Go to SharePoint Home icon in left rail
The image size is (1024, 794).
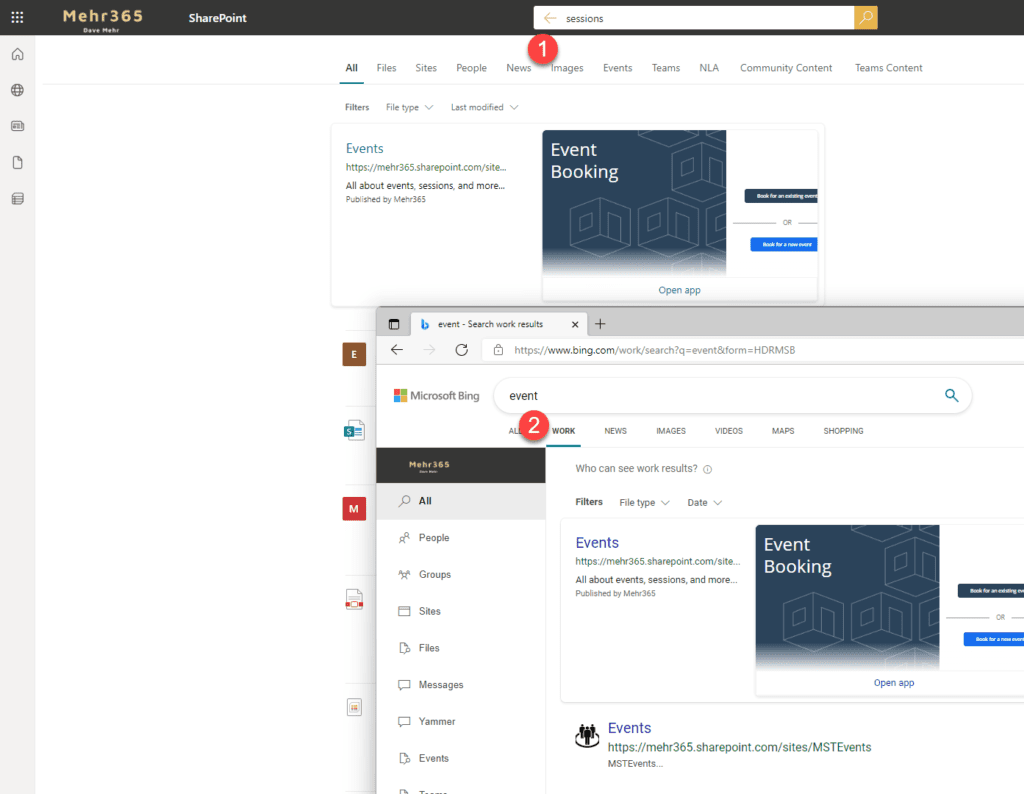[x=18, y=54]
